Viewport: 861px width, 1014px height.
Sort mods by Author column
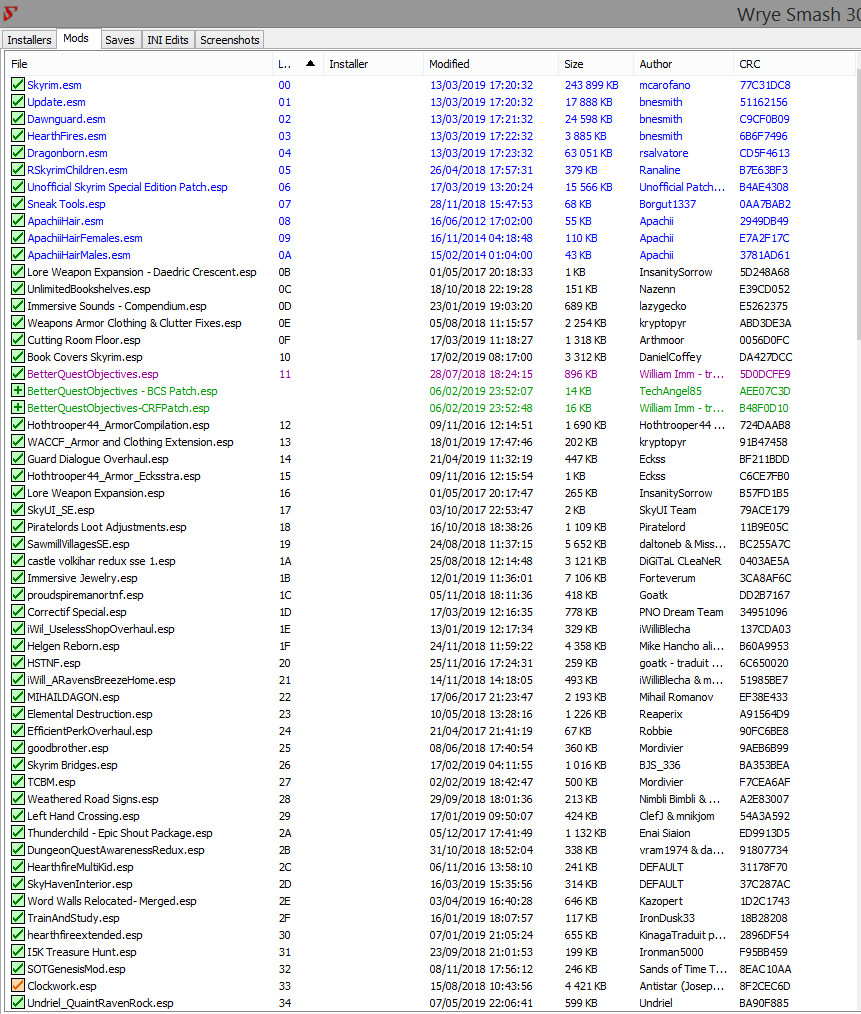coord(683,64)
